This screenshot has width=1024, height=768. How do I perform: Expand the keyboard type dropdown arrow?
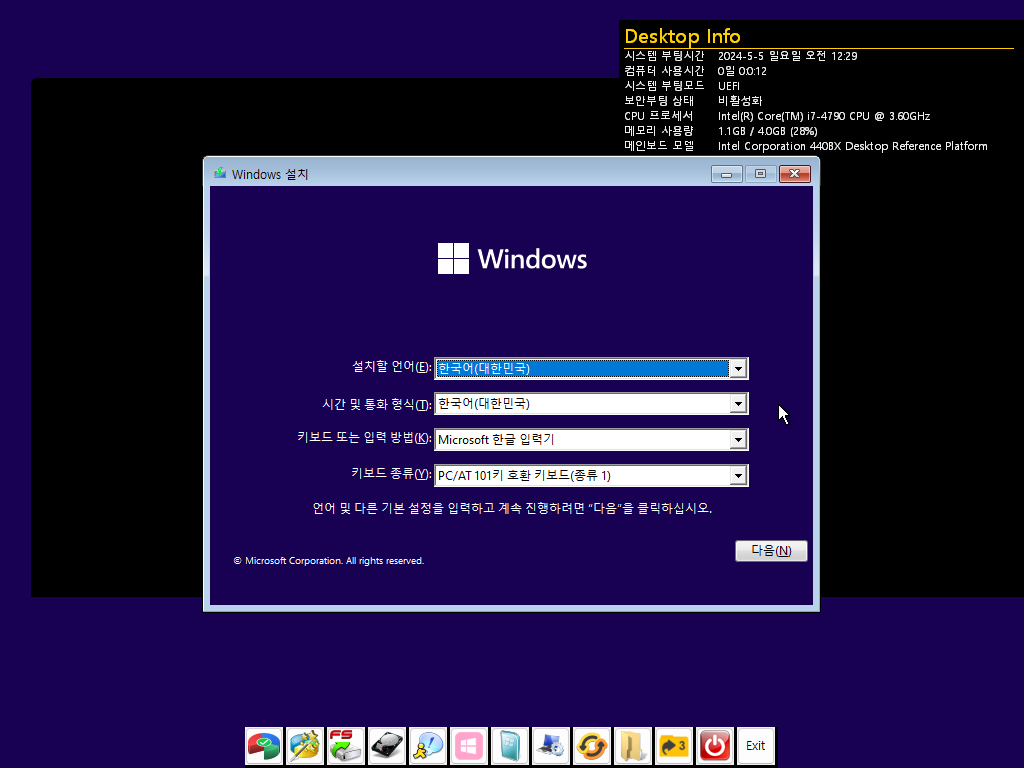[x=738, y=475]
